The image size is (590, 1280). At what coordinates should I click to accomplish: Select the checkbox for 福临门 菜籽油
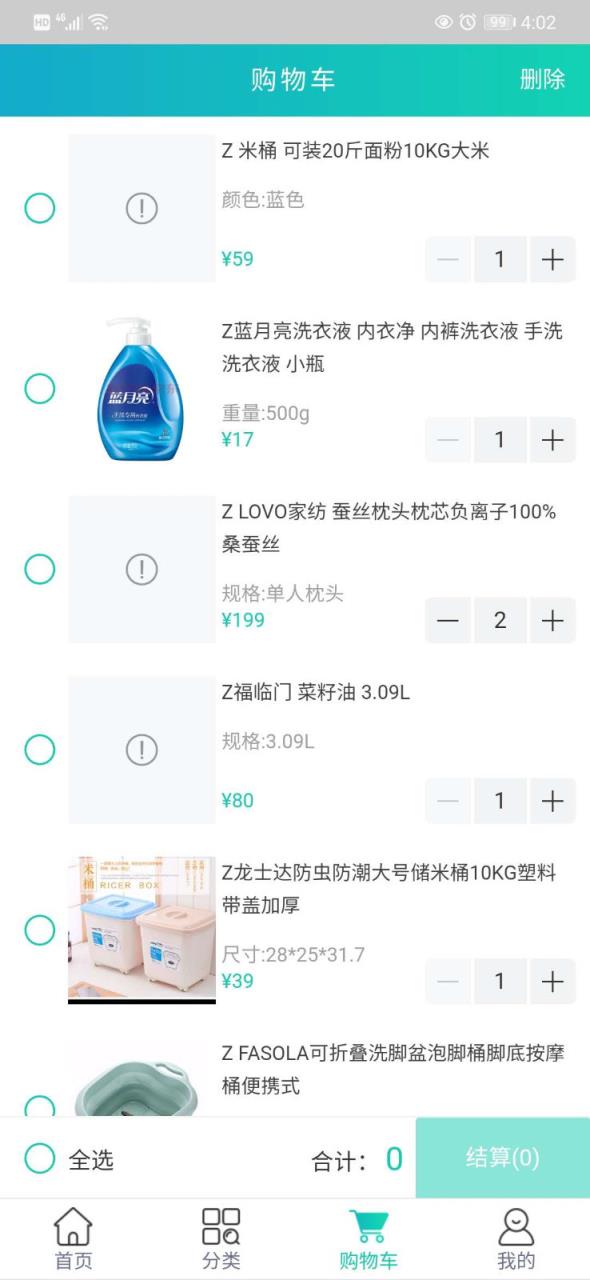[38, 747]
